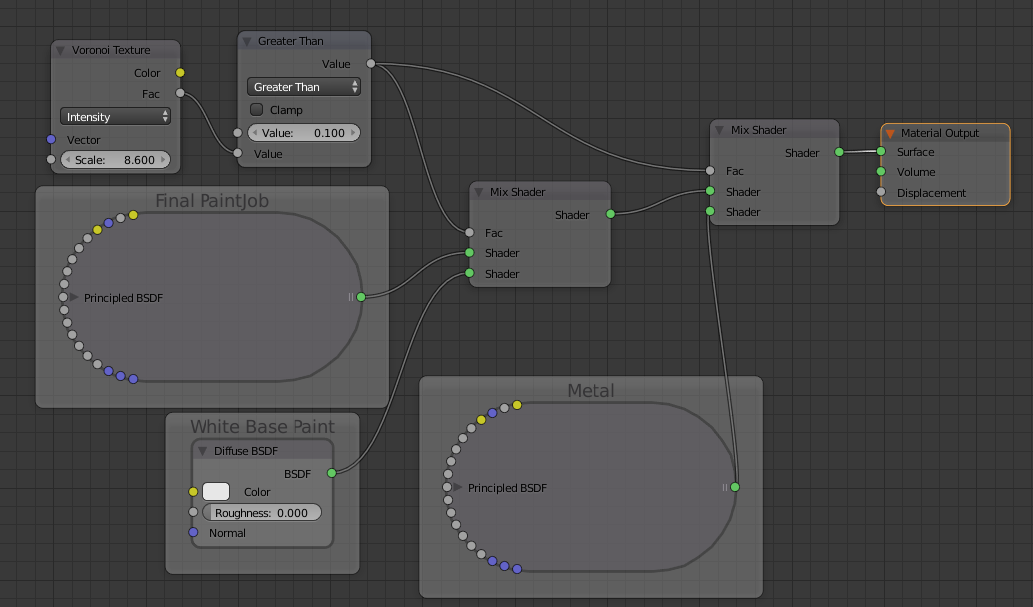Click the Voronoi Scale 8.600 field
The image size is (1033, 607).
point(115,159)
